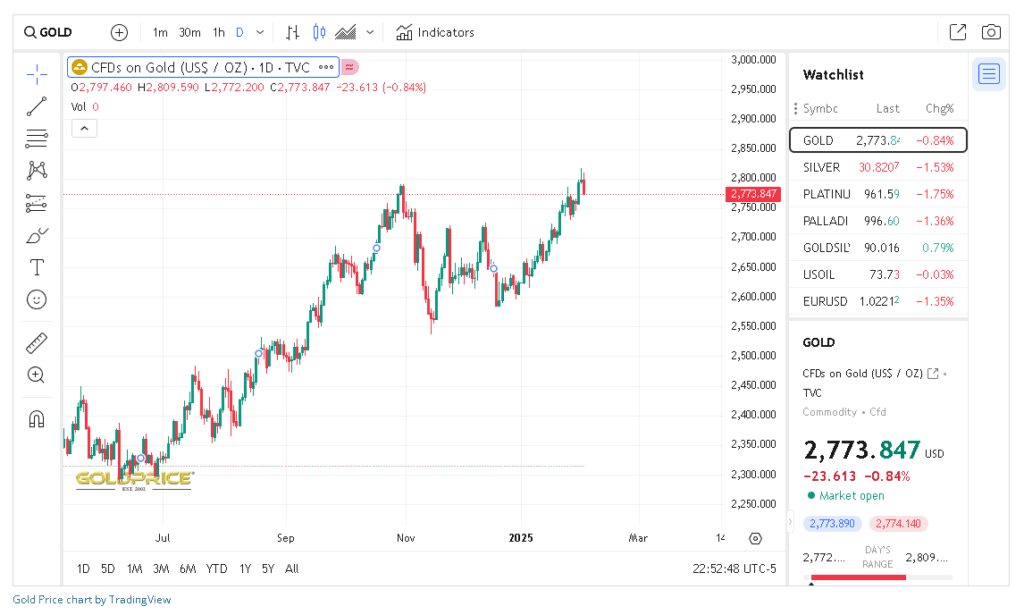Set date range to 5Y
This screenshot has width=1024, height=615.
click(268, 569)
